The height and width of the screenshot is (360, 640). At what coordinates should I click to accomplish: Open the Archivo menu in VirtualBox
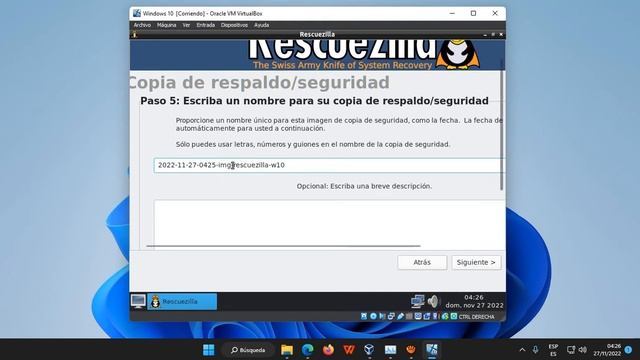click(x=142, y=25)
